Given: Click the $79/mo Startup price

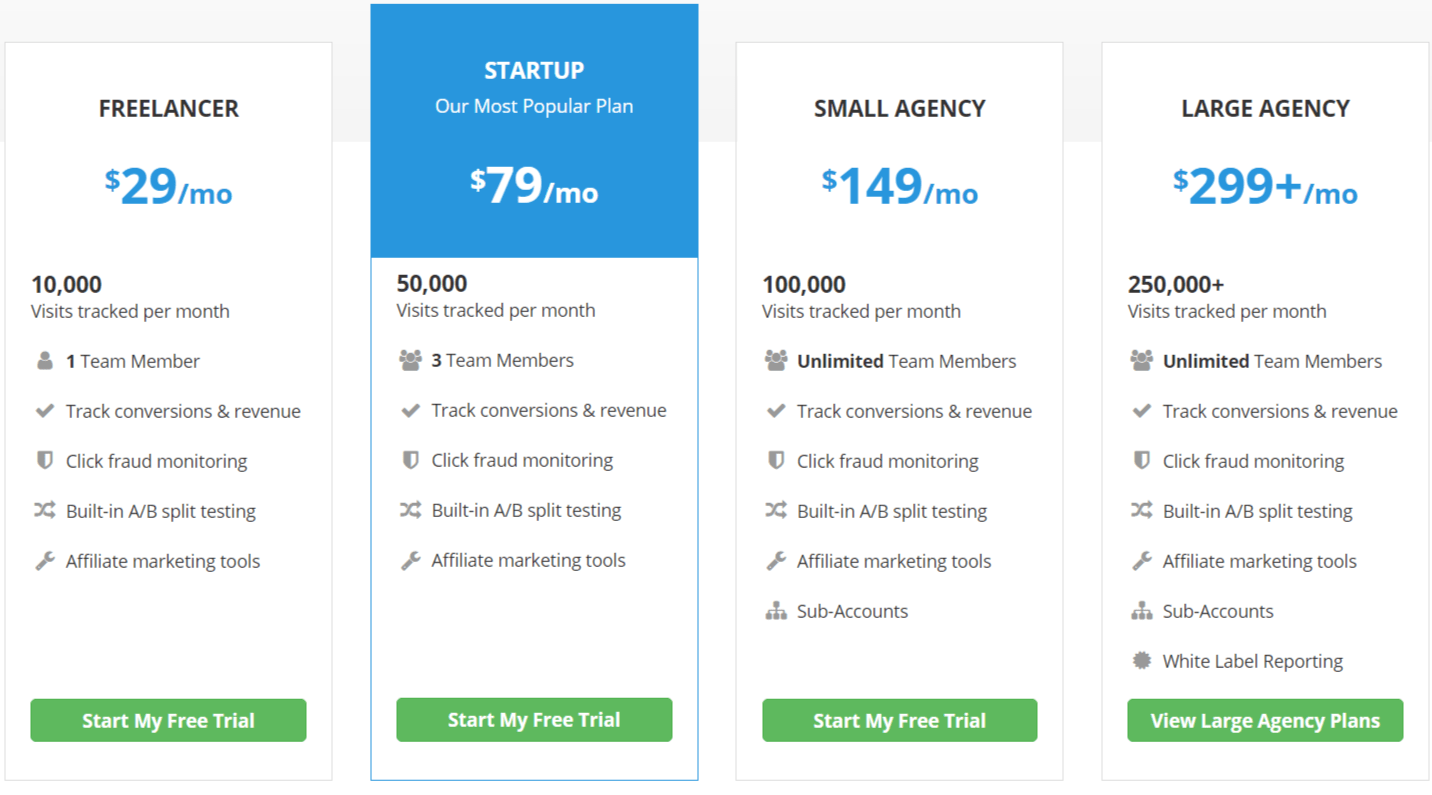Looking at the screenshot, I should click(534, 186).
